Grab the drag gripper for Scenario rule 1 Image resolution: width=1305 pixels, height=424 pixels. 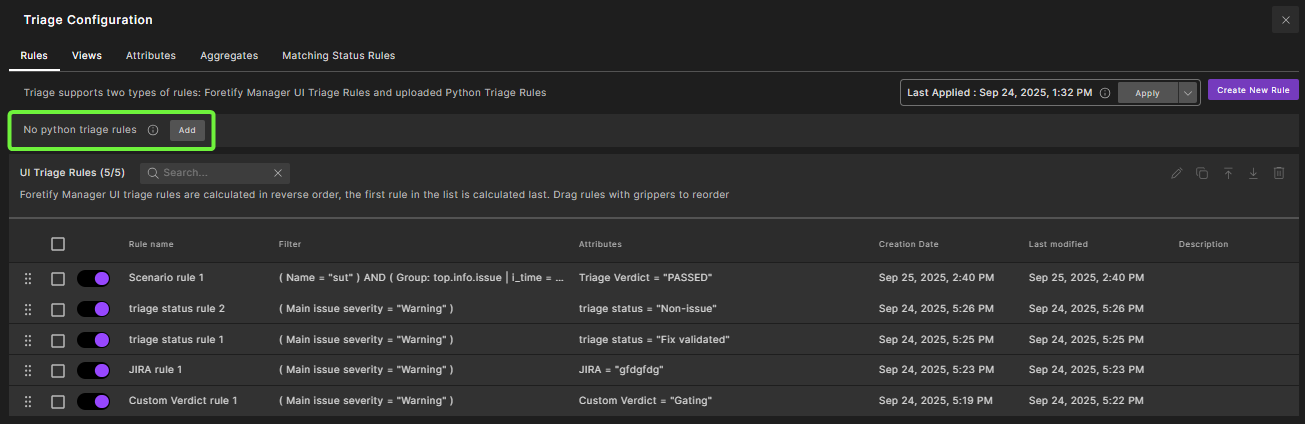pyautogui.click(x=28, y=278)
